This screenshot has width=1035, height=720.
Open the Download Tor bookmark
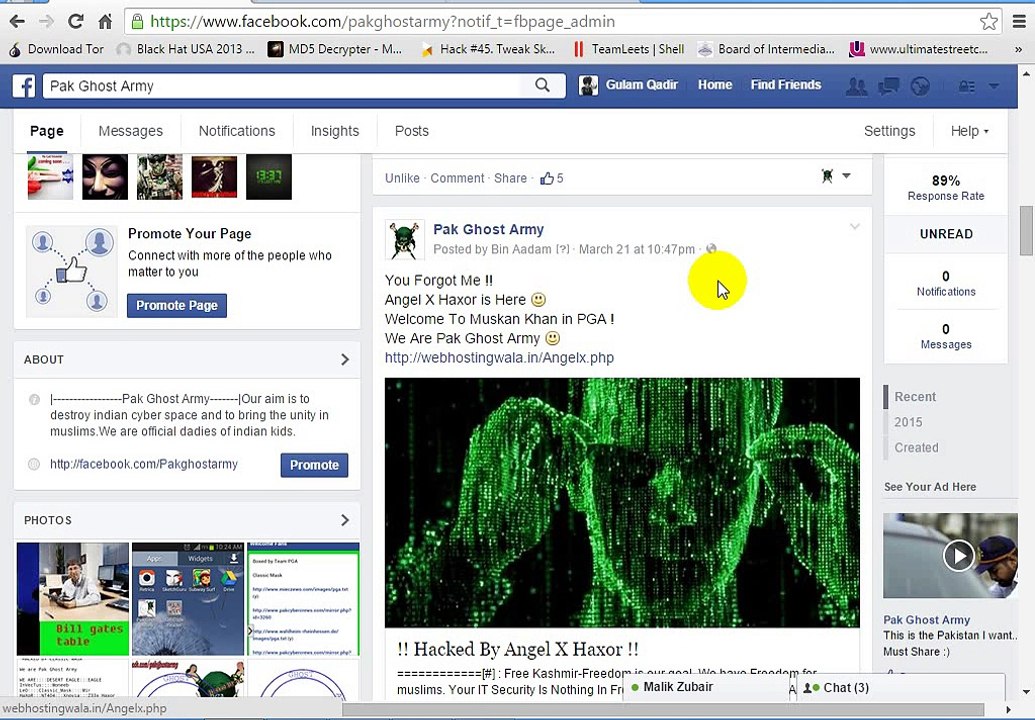[55, 49]
